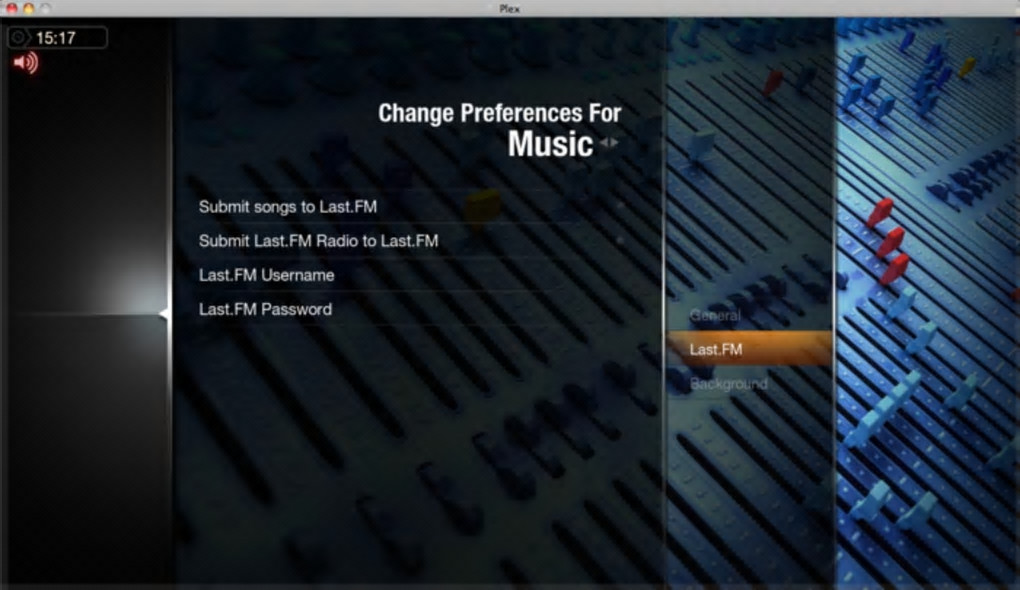Click the Music section title
This screenshot has width=1020, height=590.
point(550,144)
